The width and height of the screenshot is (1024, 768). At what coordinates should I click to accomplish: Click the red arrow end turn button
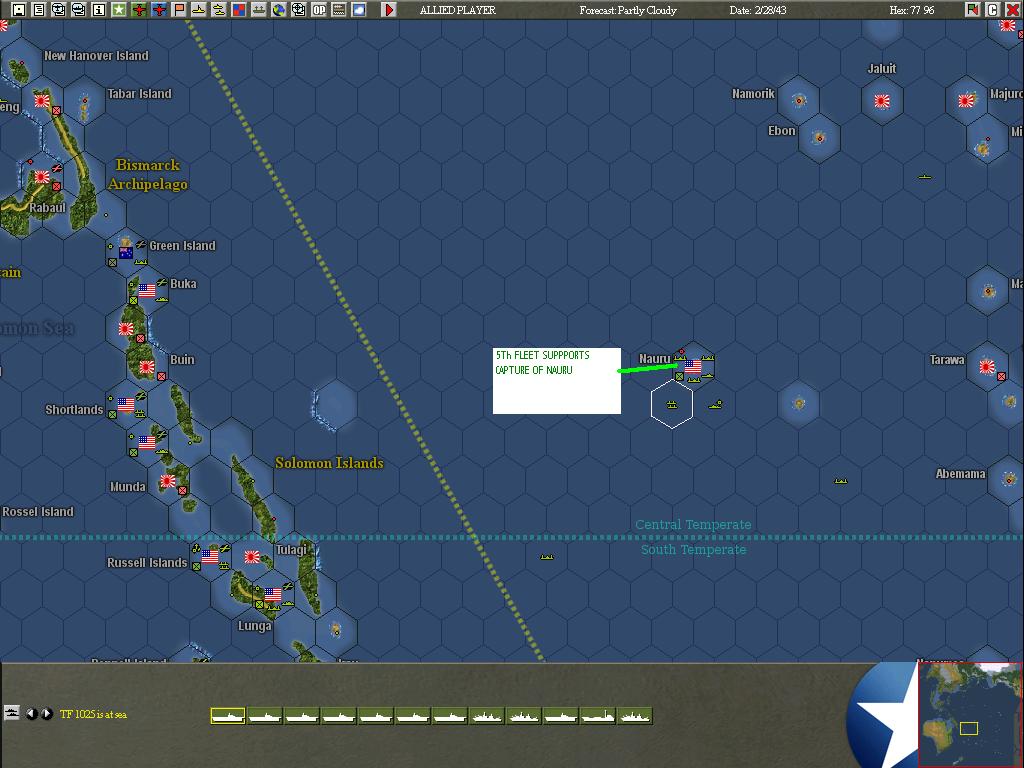point(389,10)
